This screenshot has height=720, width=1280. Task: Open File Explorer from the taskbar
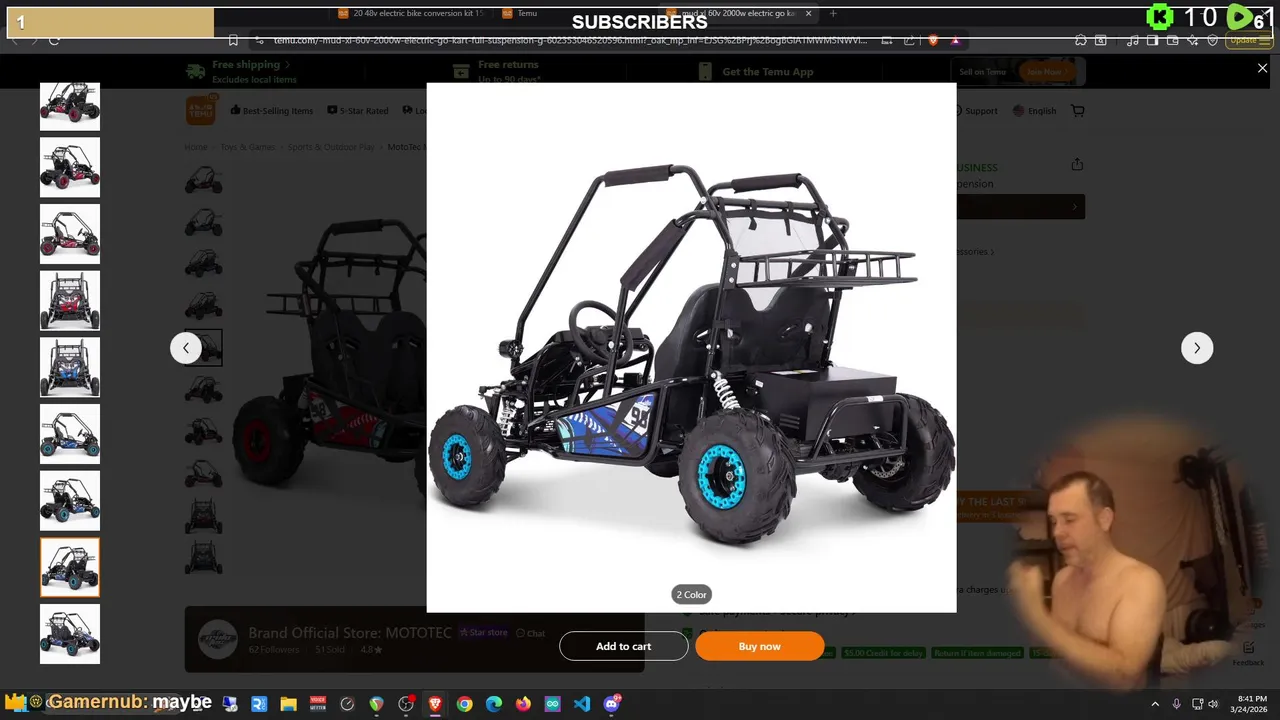[288, 704]
